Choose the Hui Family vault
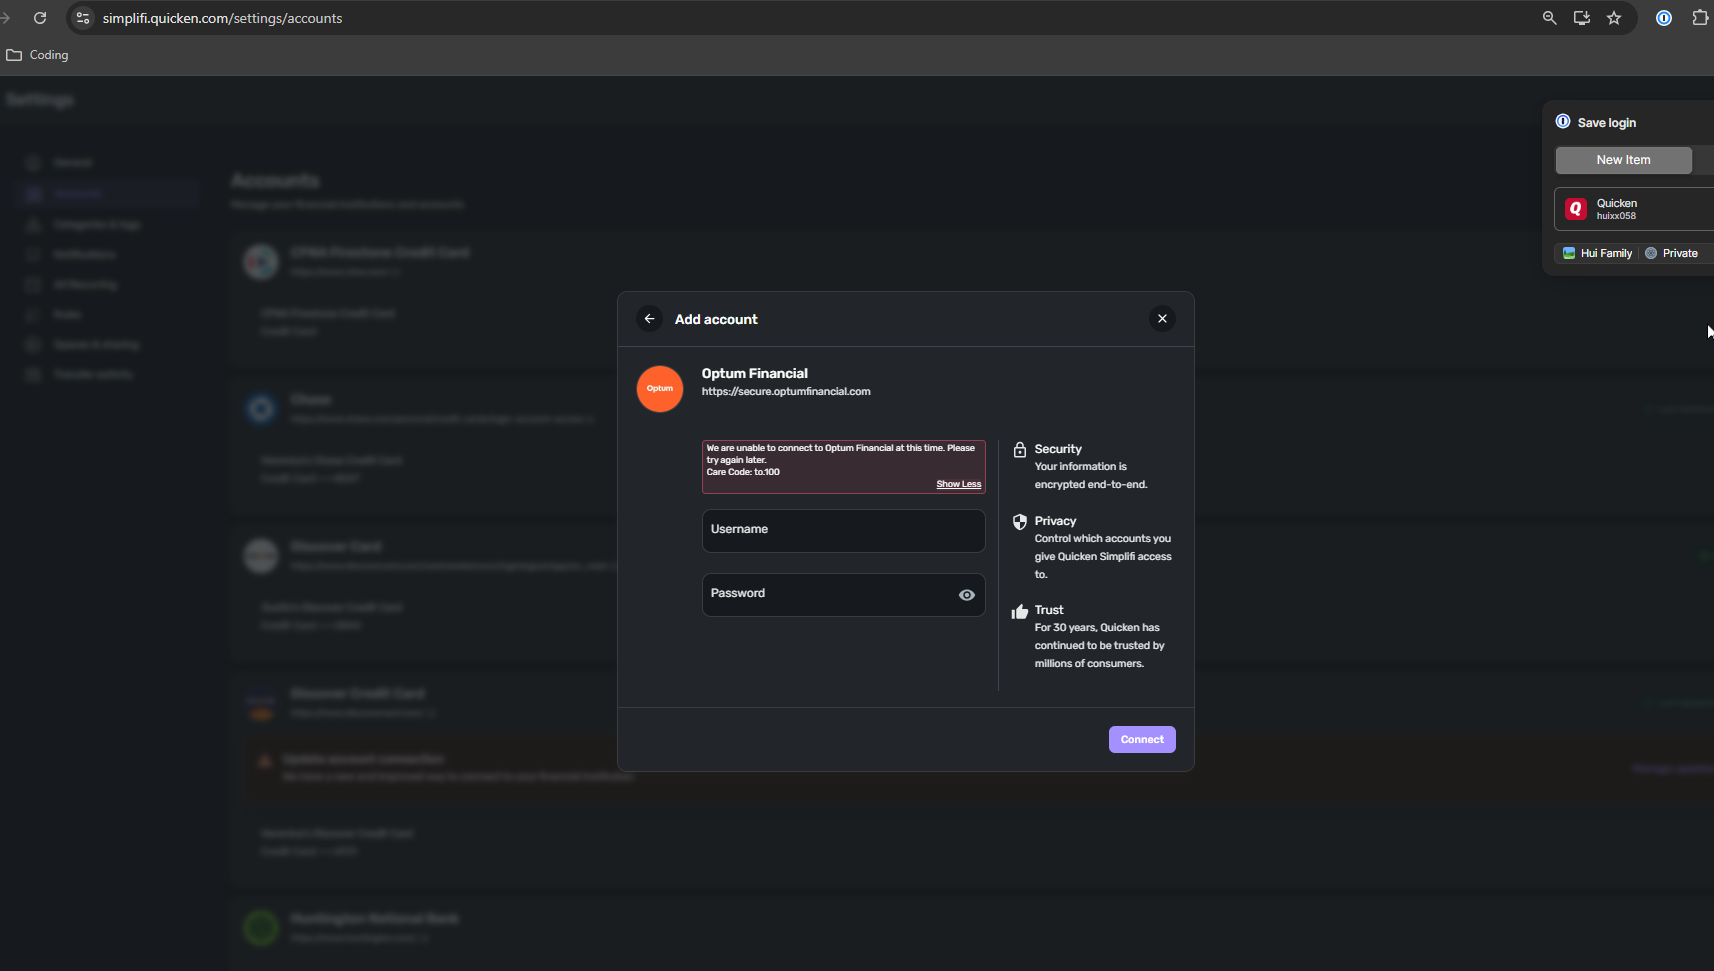 click(x=1598, y=254)
